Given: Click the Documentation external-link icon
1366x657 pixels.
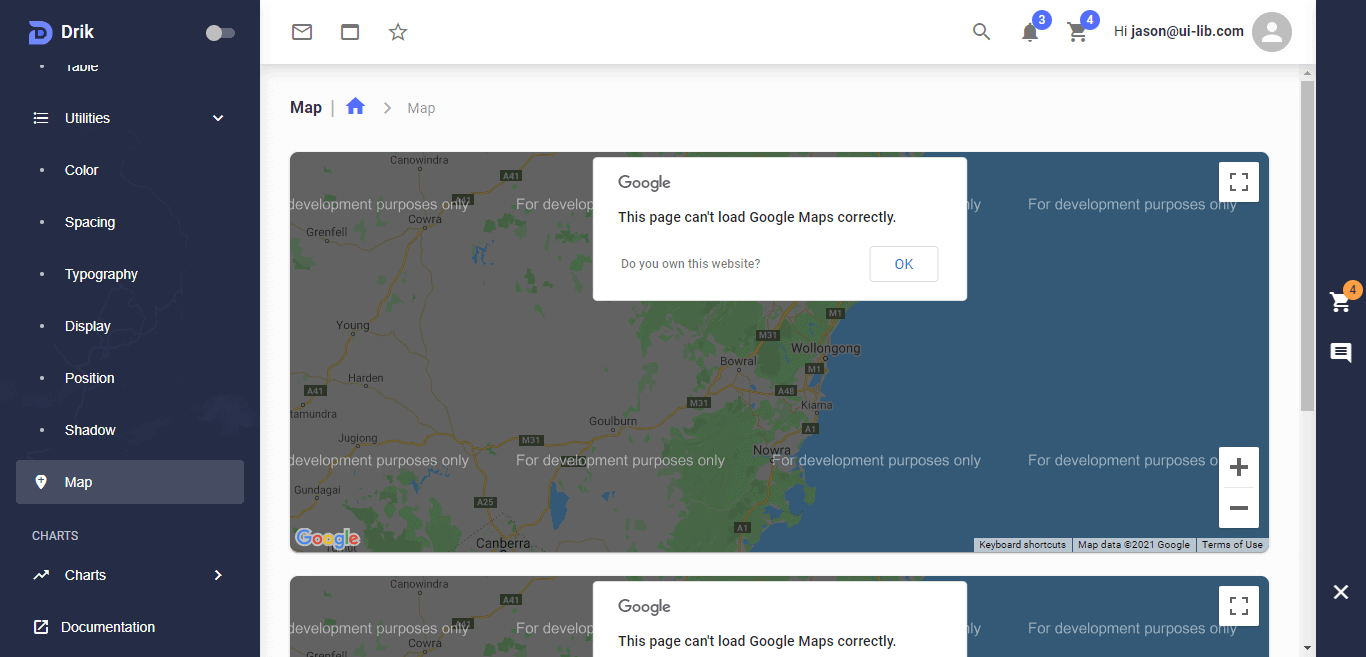Looking at the screenshot, I should (41, 627).
